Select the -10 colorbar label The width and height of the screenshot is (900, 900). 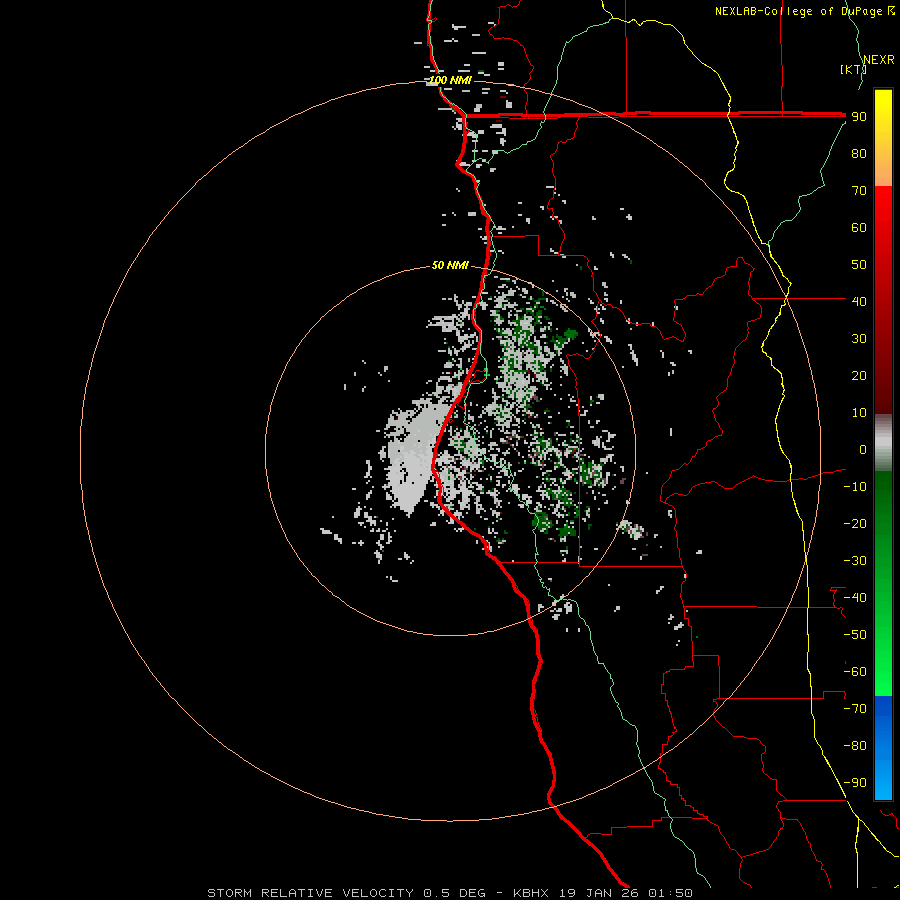coord(855,487)
